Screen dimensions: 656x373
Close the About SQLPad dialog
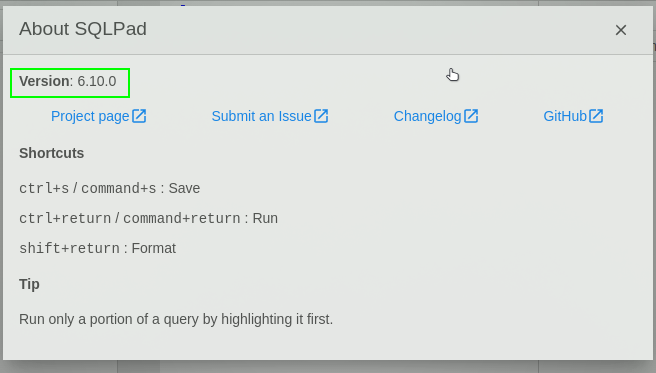pos(621,30)
